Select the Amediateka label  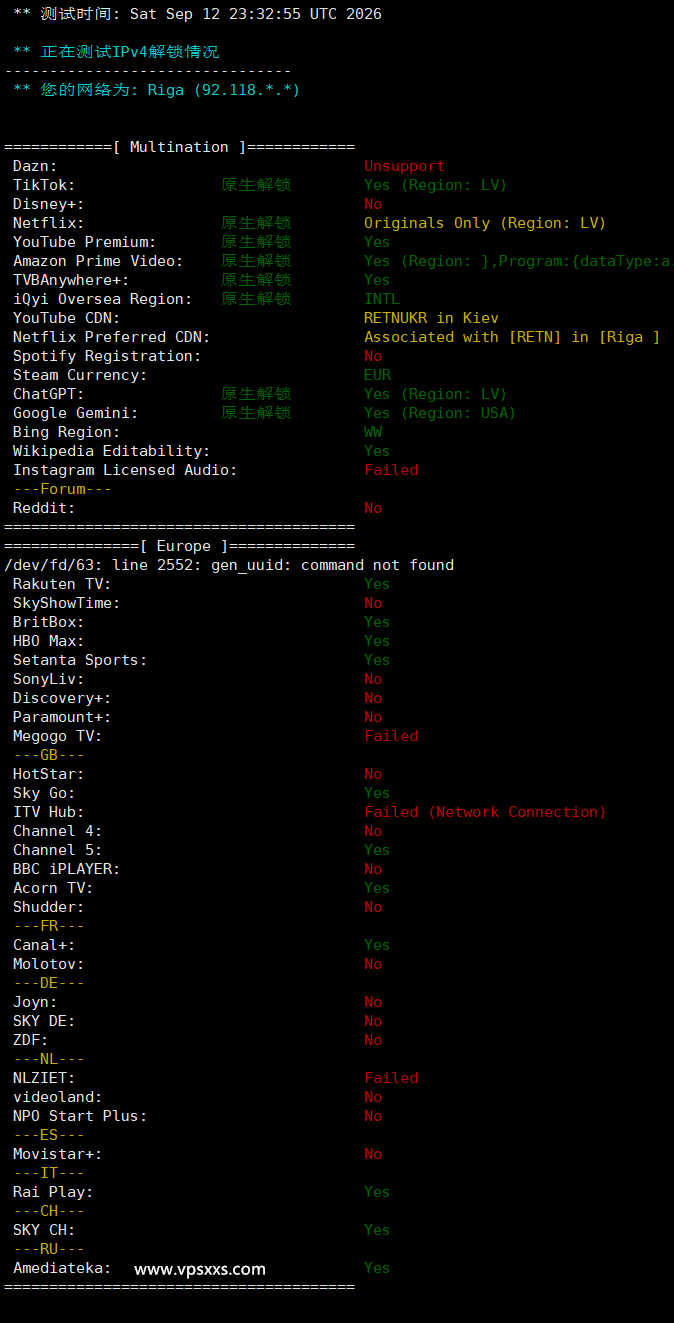pos(62,1268)
